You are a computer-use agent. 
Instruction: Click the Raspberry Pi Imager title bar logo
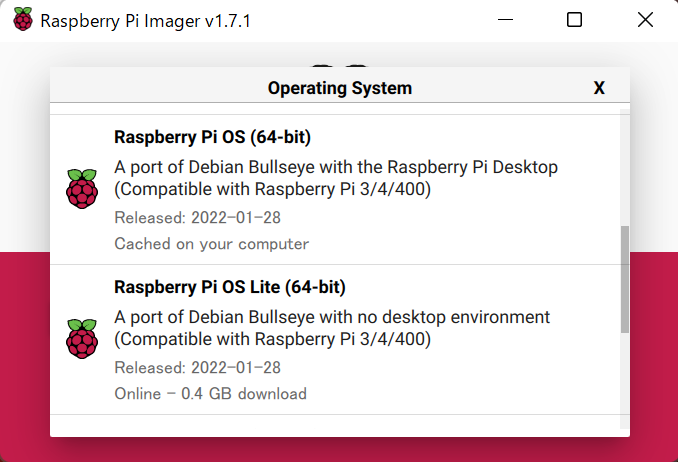pos(23,19)
